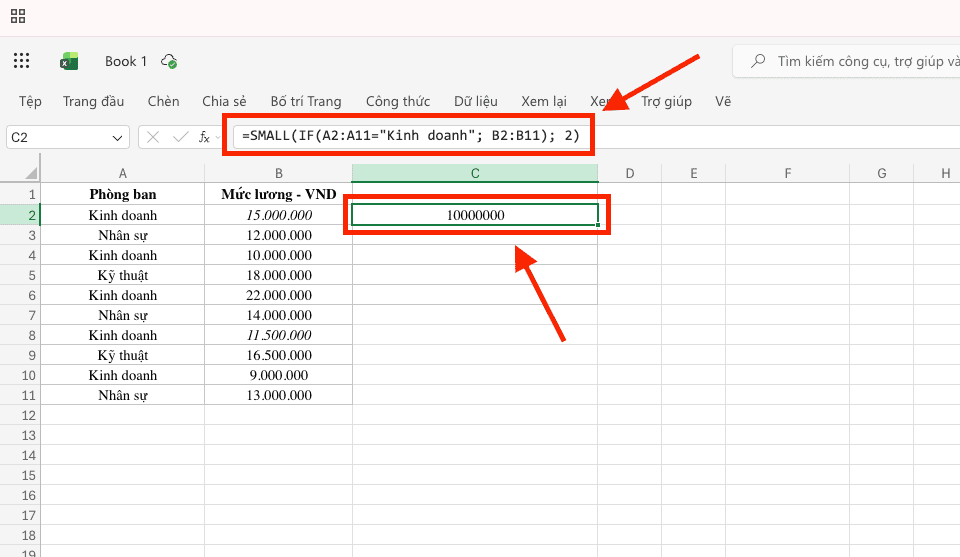960x557 pixels.
Task: Open Insert Function fx button
Action: 204,137
